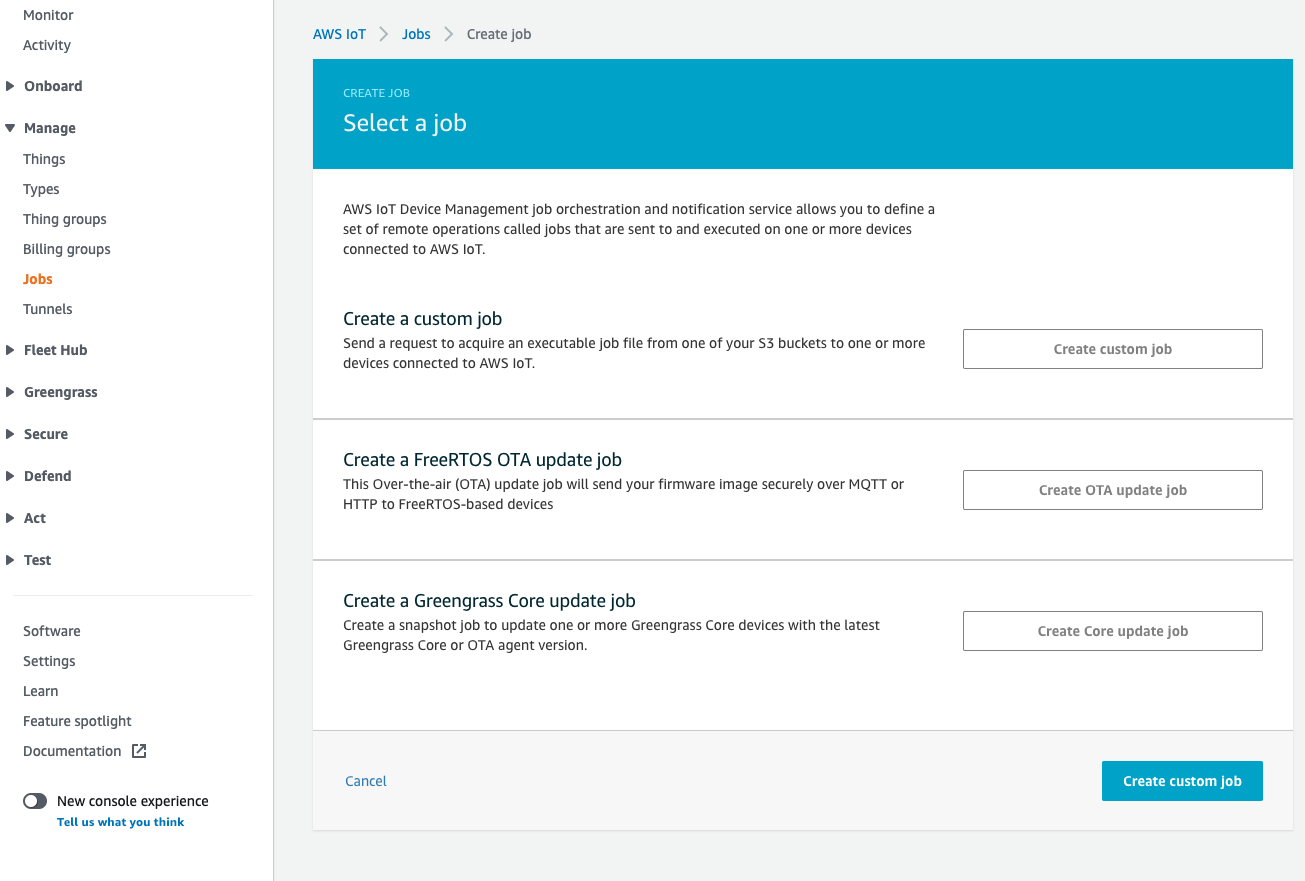Screen dimensions: 1305x881
Task: Open the Settings sidebar link
Action: tap(49, 661)
